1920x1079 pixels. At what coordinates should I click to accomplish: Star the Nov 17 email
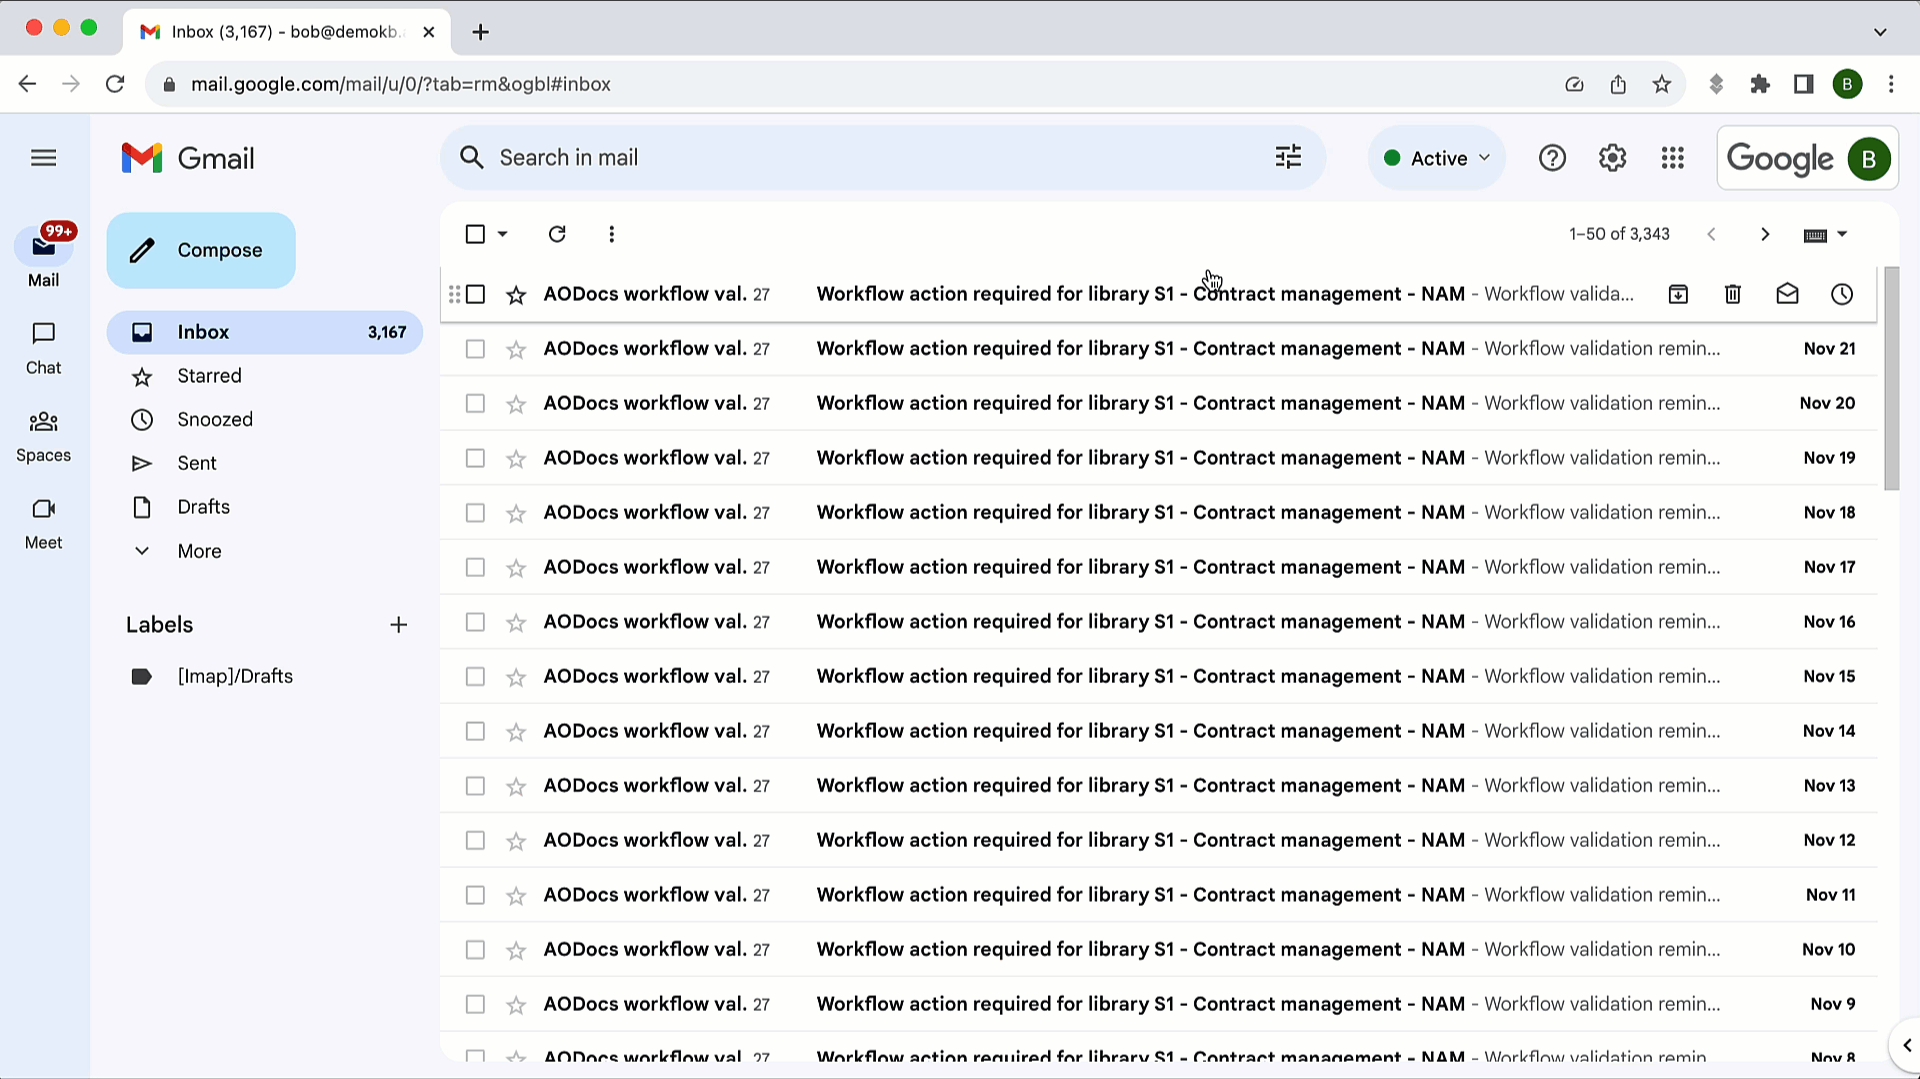[x=516, y=568]
